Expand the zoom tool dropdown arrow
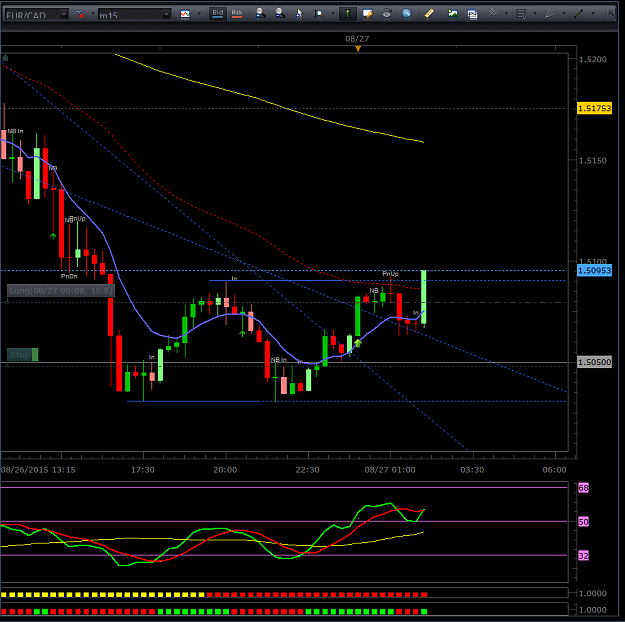 tap(333, 14)
